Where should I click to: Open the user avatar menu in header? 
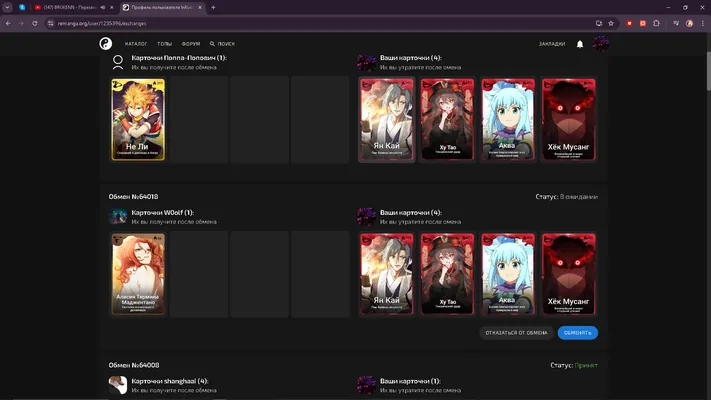pyautogui.click(x=600, y=44)
